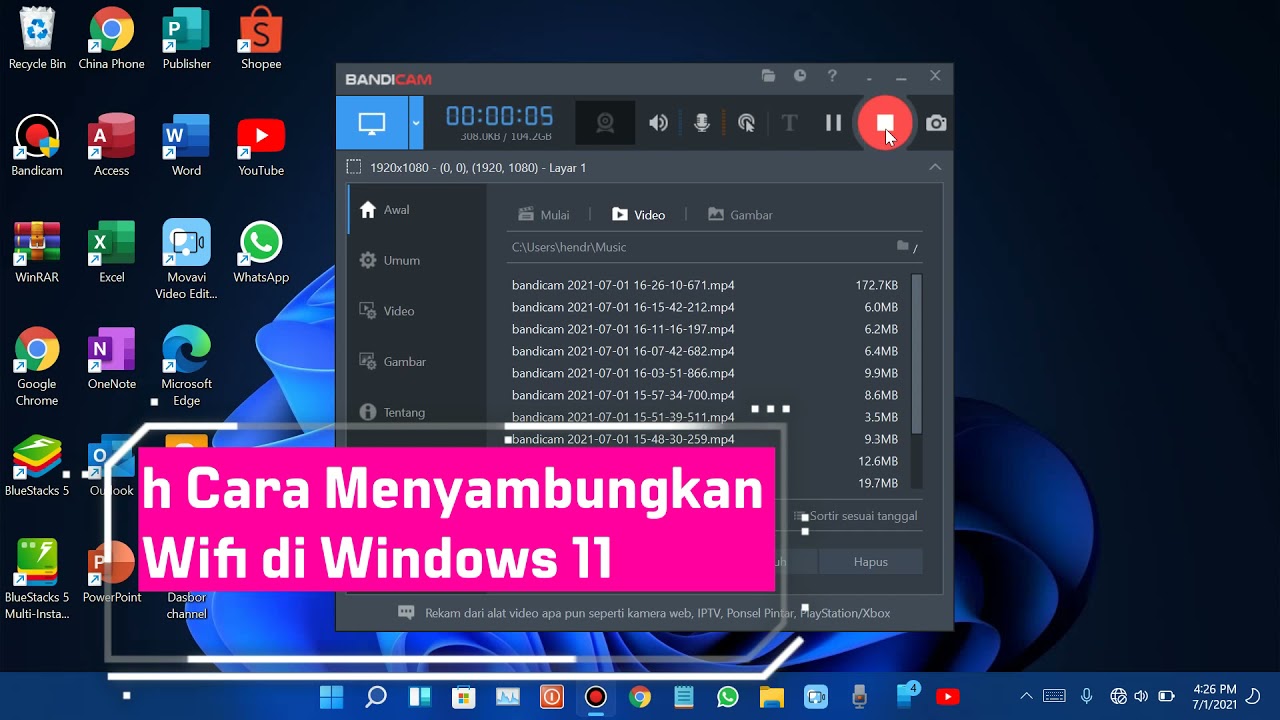The width and height of the screenshot is (1280, 720).
Task: Open the scheduled recording clock icon
Action: (800, 76)
